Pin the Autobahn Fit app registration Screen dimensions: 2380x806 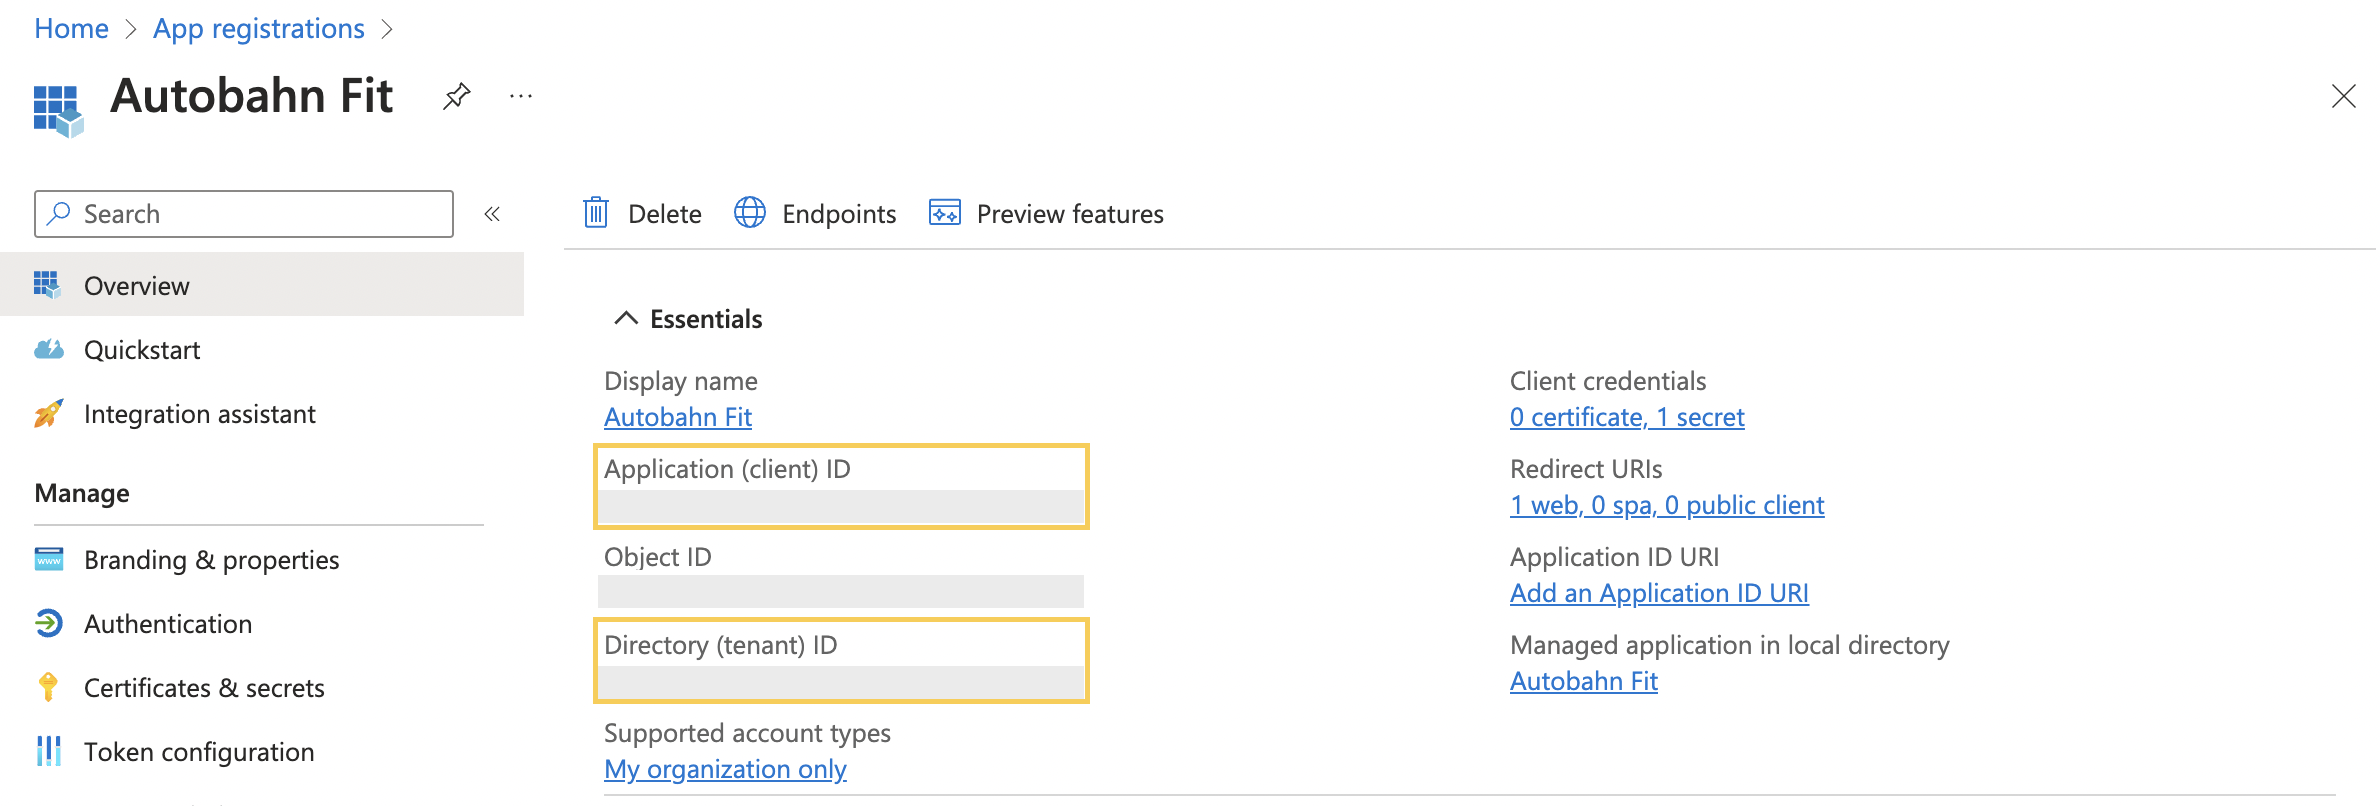[x=456, y=97]
